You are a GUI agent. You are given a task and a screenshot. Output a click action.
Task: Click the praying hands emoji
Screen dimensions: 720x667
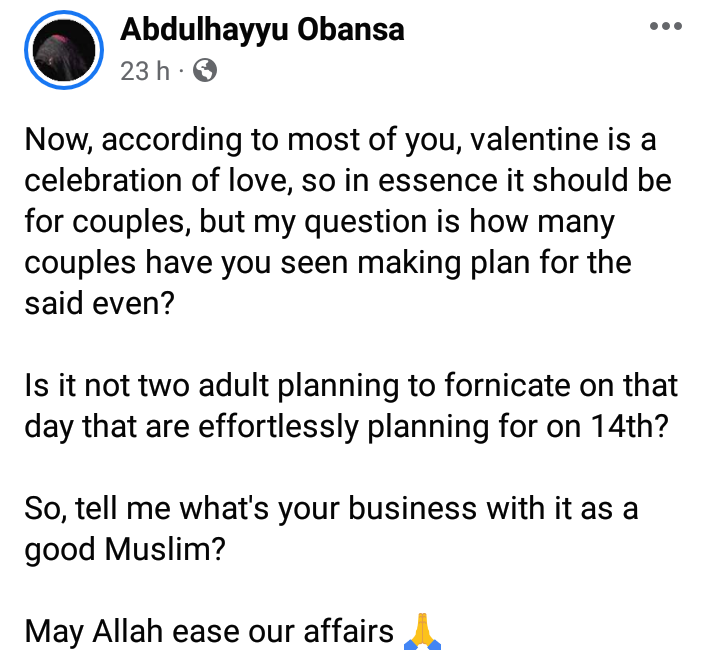coord(422,631)
